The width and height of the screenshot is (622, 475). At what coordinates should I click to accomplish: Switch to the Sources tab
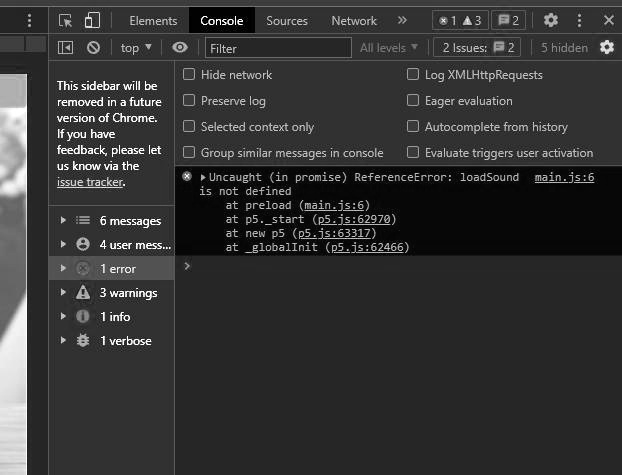point(286,20)
